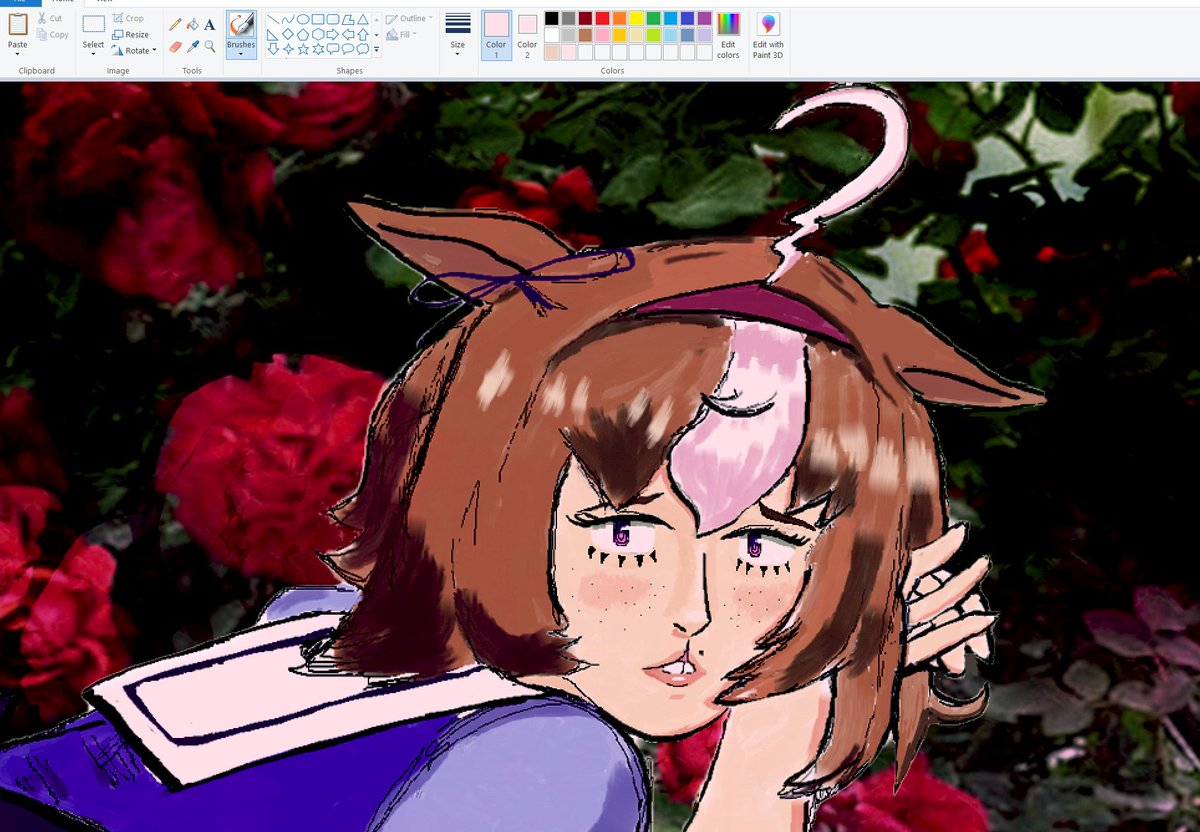Choose the Polygon shape

pyautogui.click(x=348, y=19)
